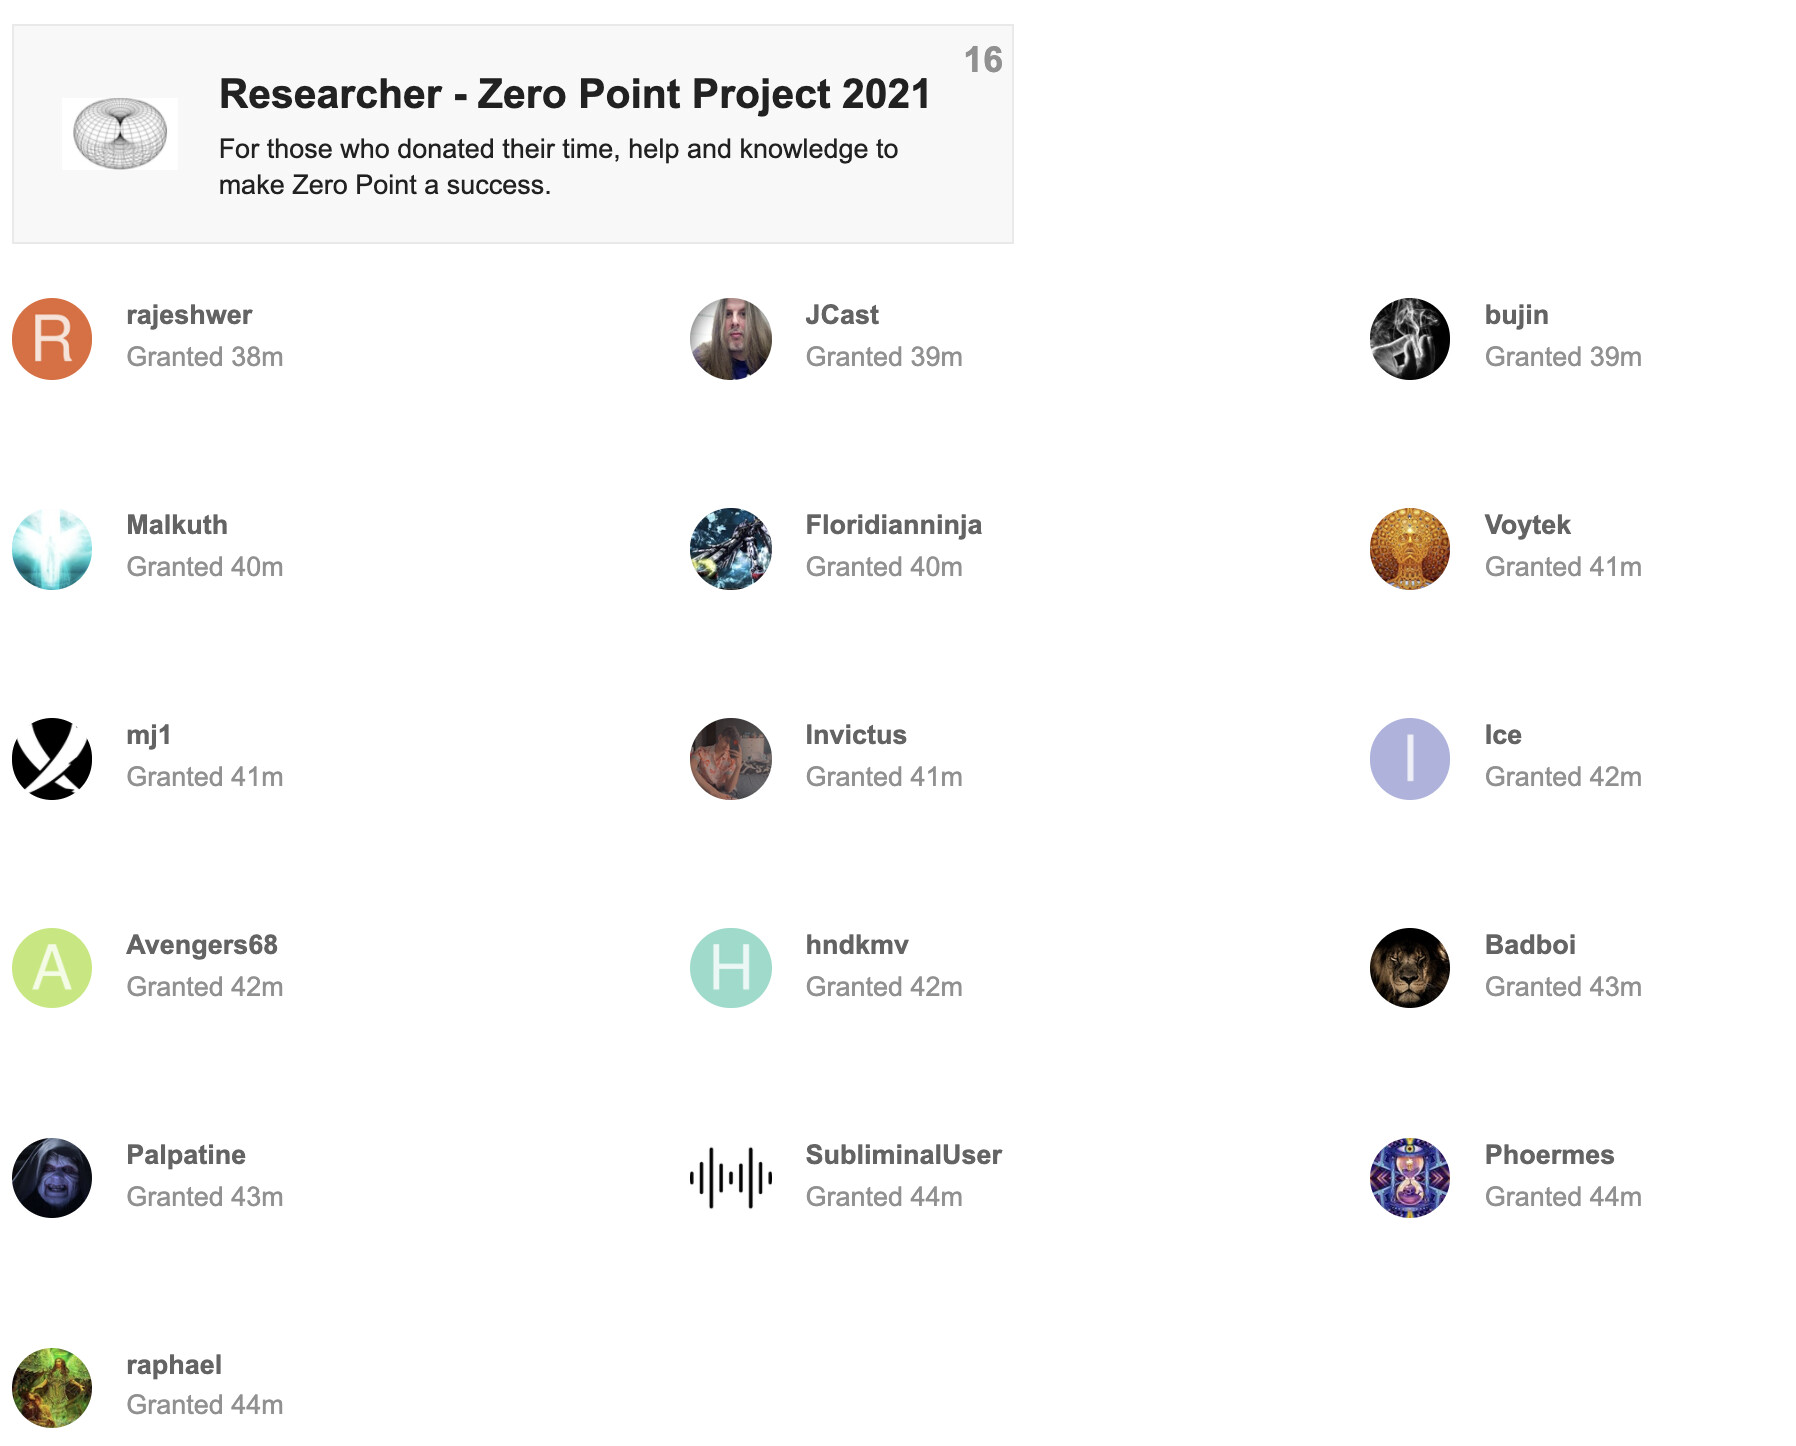Open Badboi's lion avatar
Screen dimensions: 1796x1446
click(1410, 968)
